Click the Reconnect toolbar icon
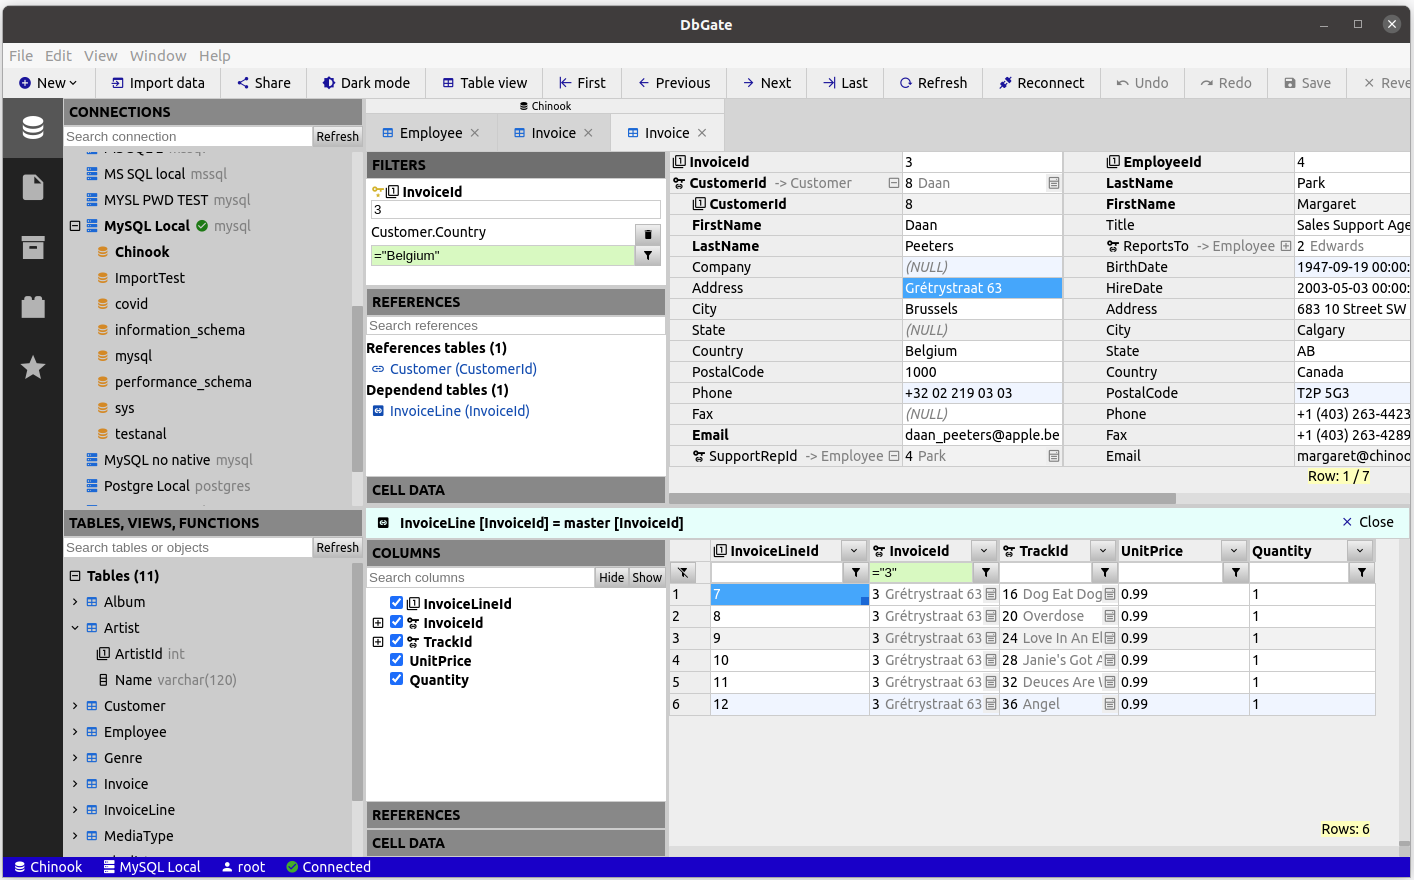1414x880 pixels. click(1005, 83)
